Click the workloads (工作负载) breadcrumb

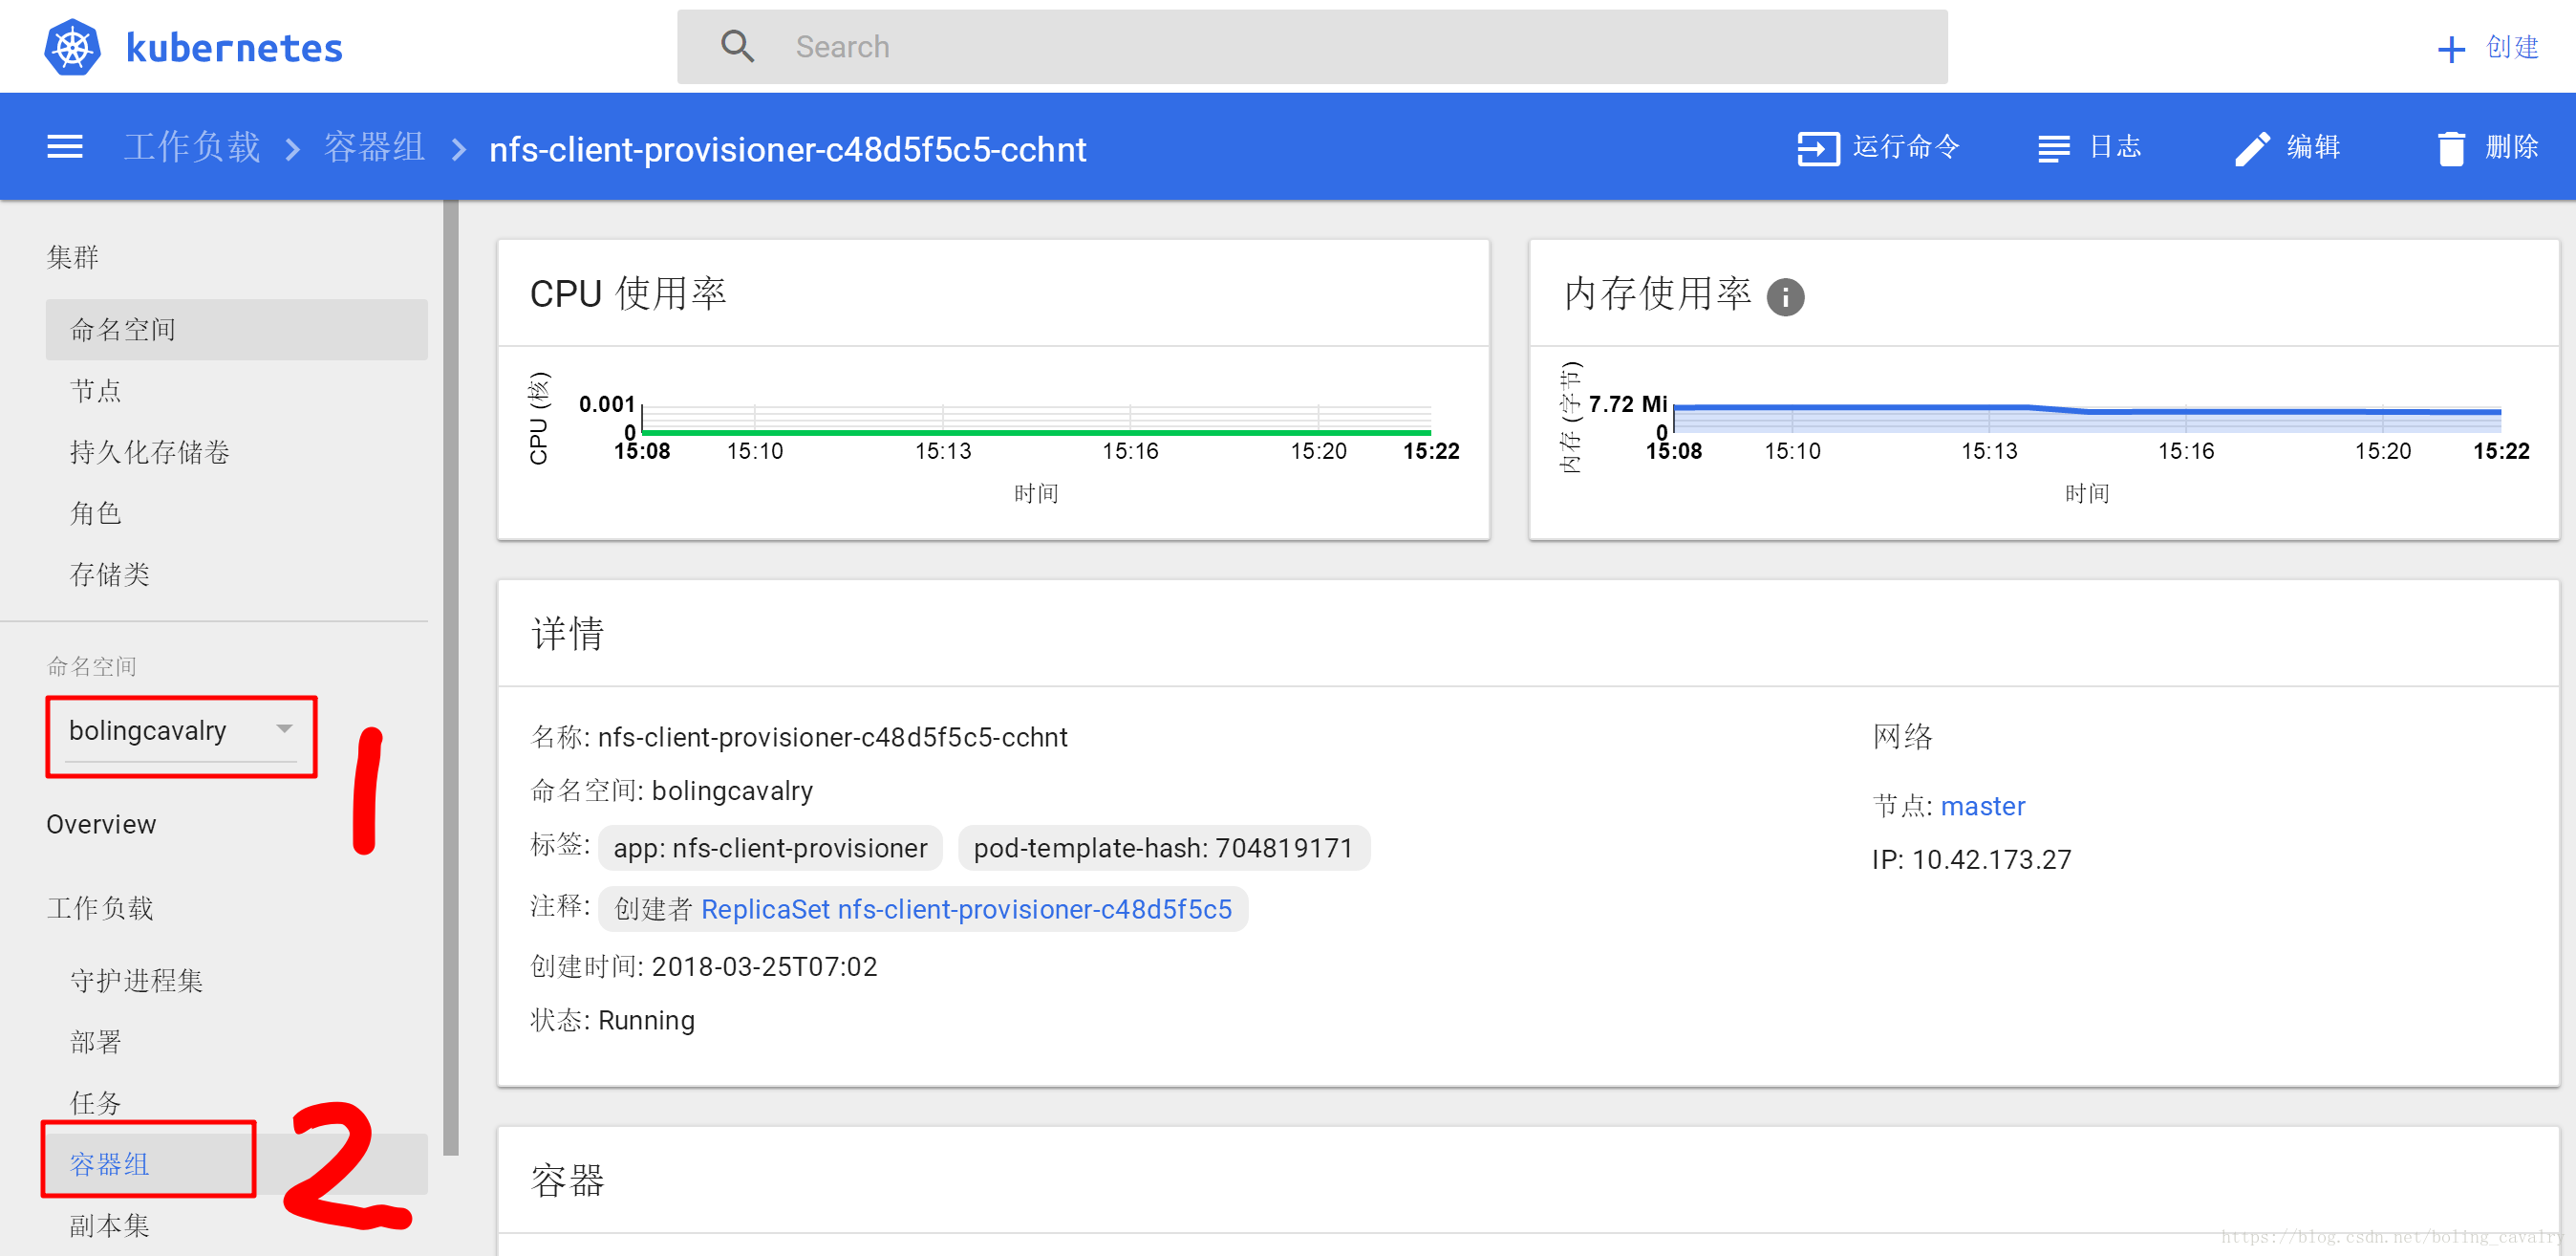[x=192, y=148]
